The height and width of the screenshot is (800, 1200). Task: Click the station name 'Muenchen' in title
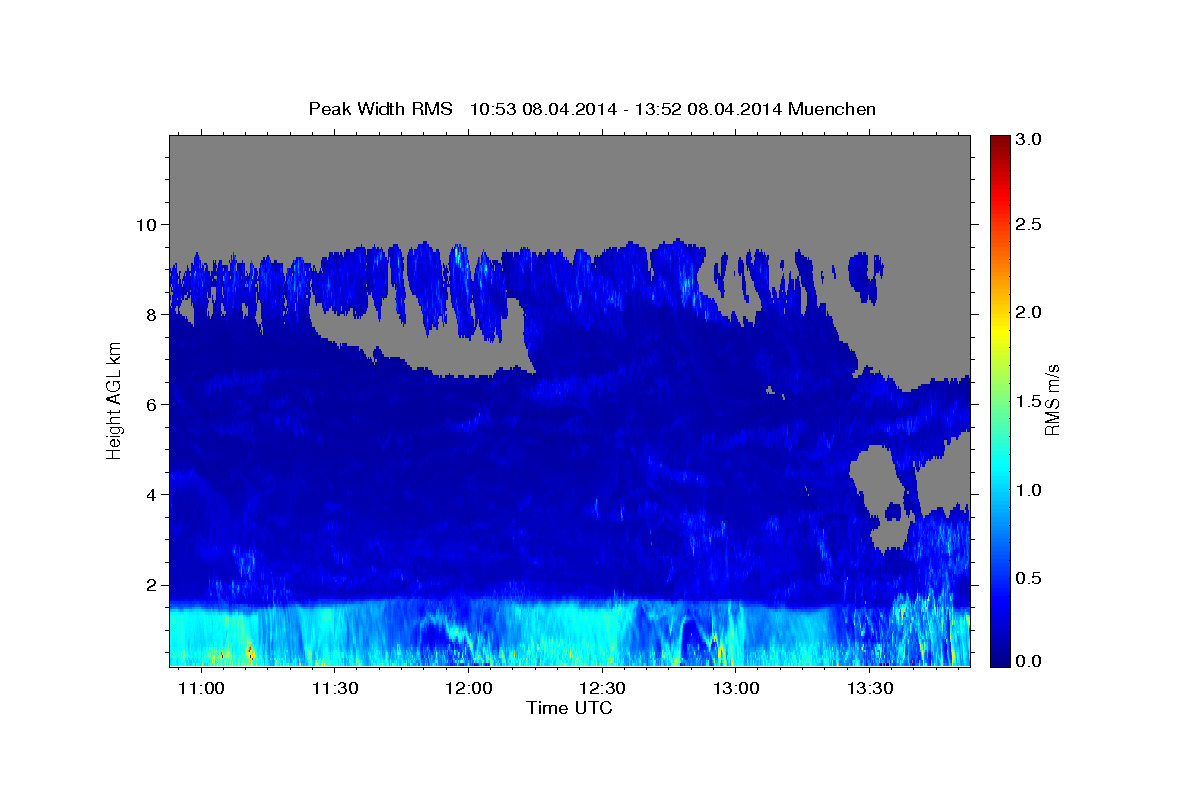tap(832, 109)
